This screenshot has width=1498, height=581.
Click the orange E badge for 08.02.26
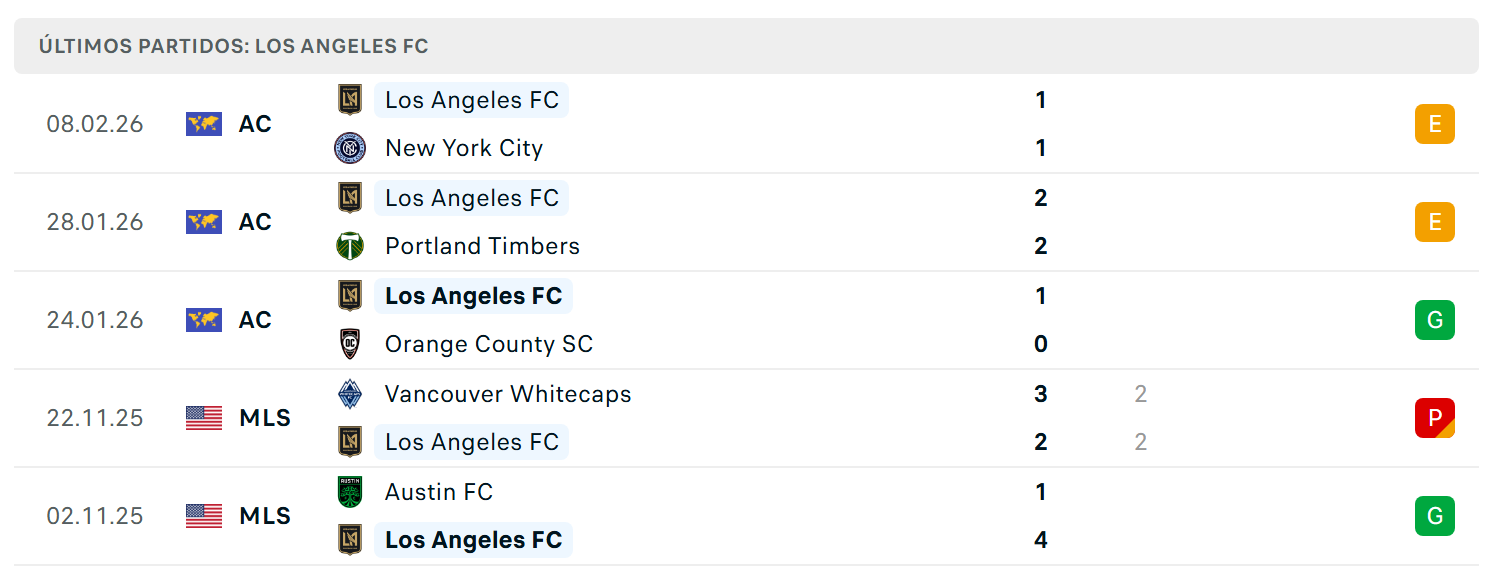(1435, 124)
